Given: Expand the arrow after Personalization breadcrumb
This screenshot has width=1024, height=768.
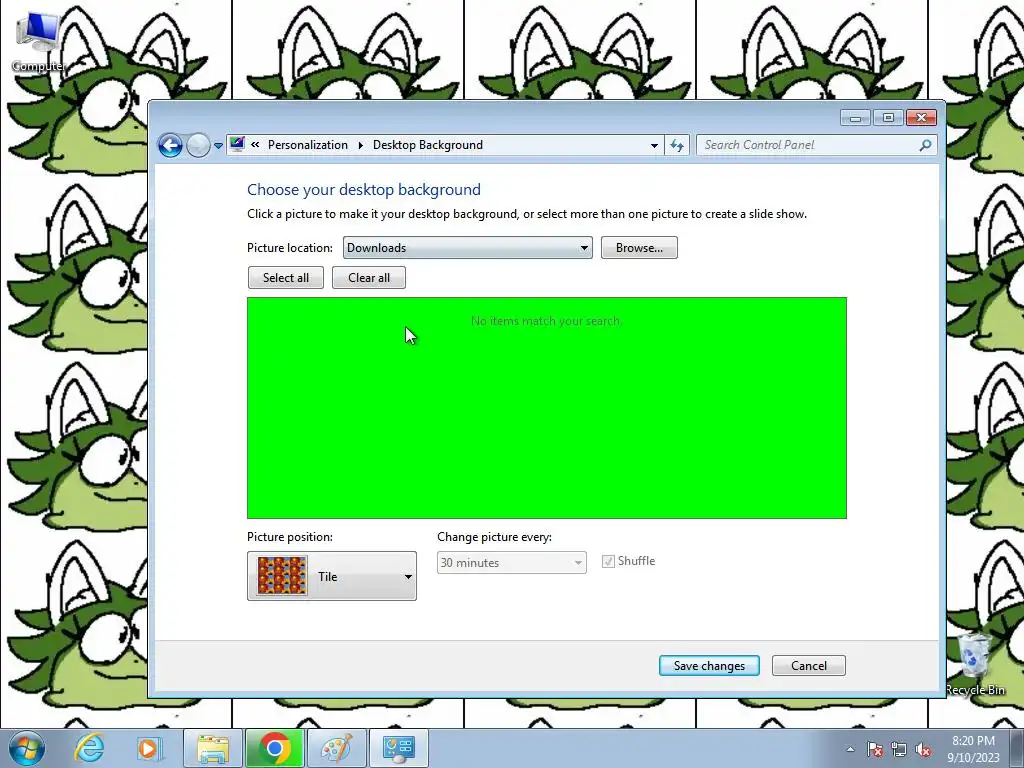Looking at the screenshot, I should point(360,145).
